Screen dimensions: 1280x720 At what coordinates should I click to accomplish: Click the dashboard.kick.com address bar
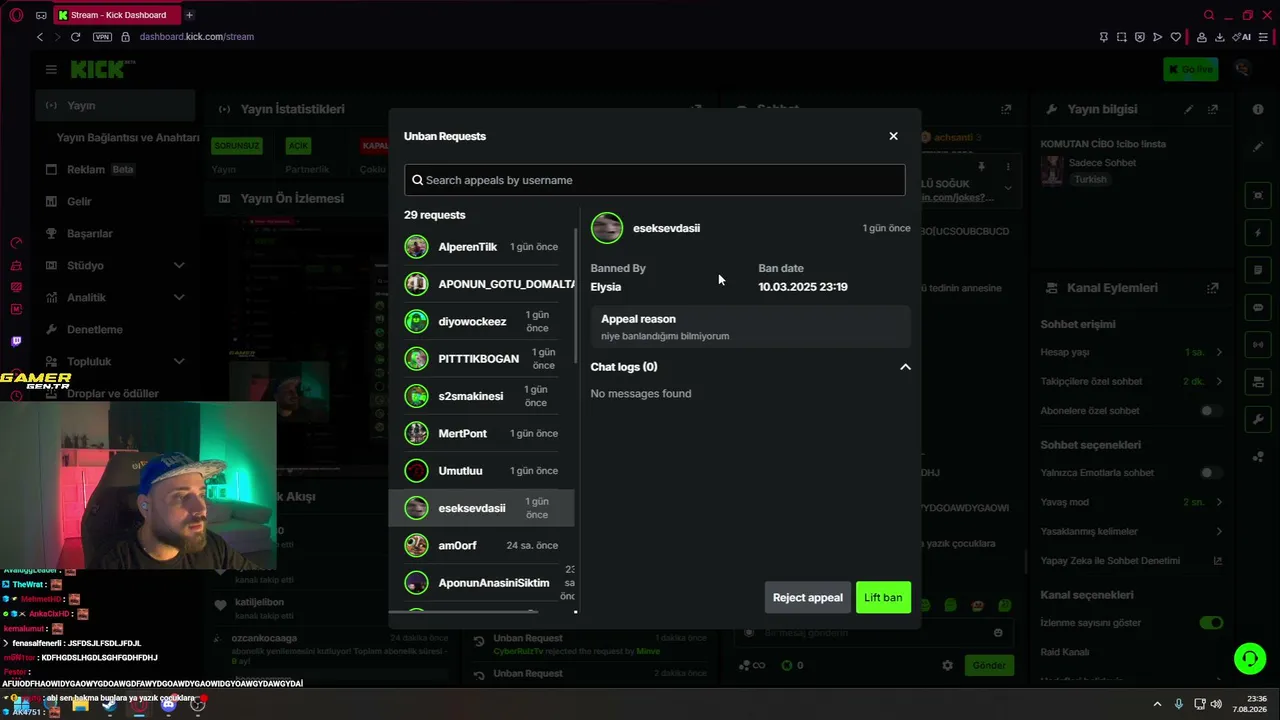point(197,37)
